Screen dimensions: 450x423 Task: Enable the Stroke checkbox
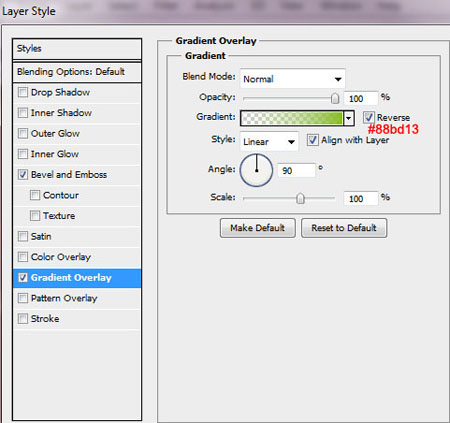[23, 319]
